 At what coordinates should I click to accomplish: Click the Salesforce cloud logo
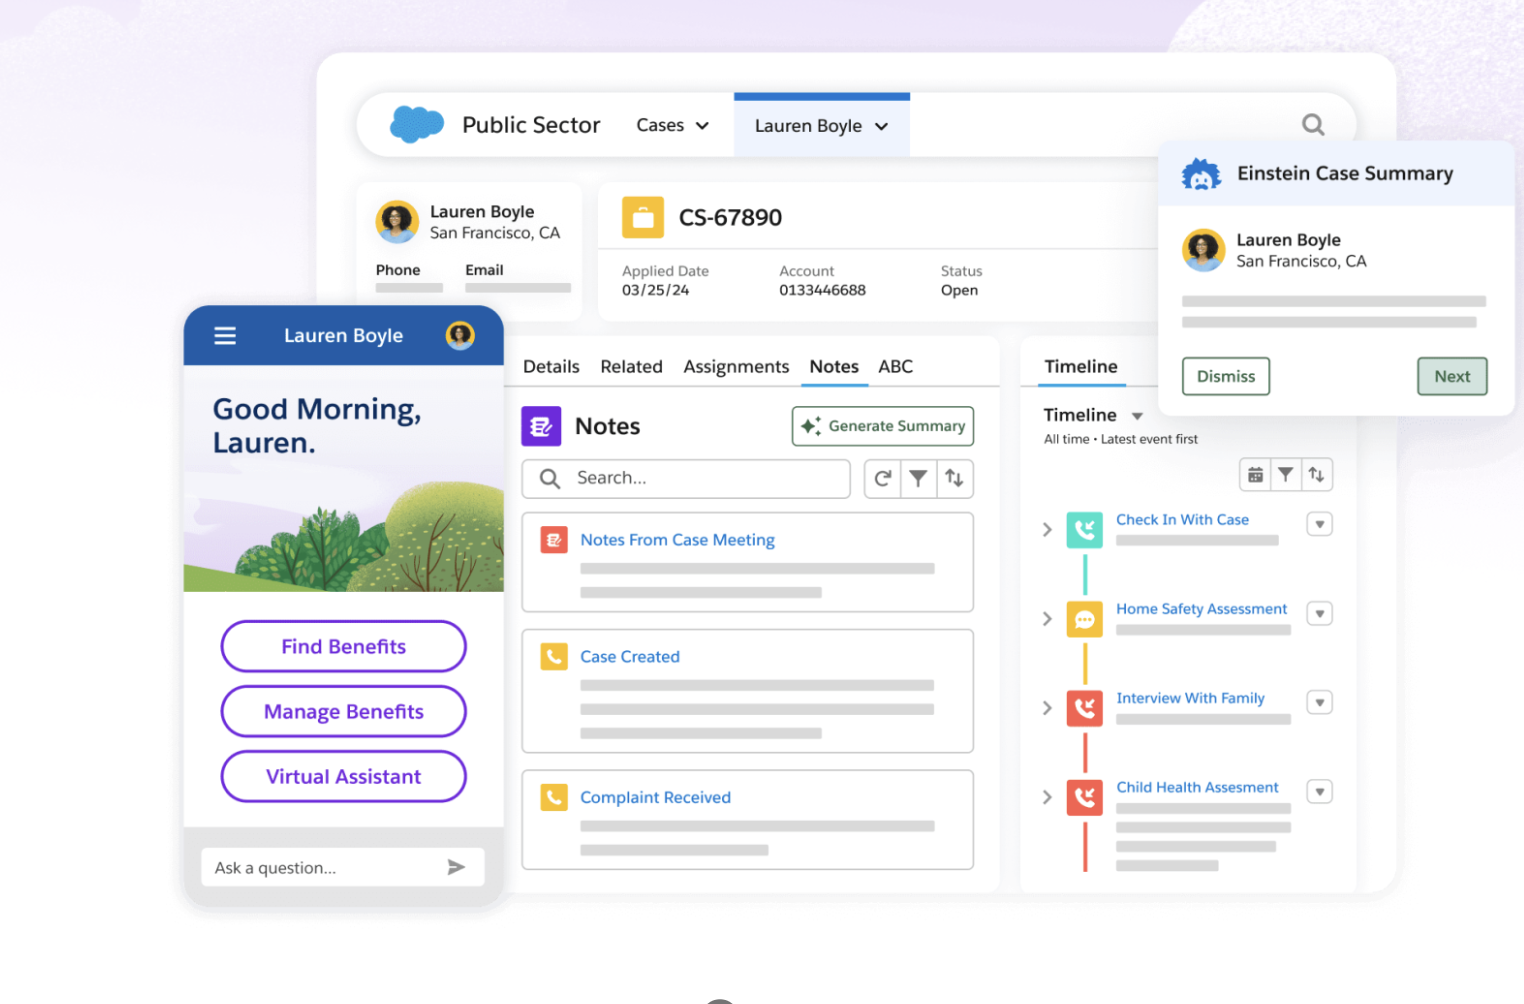[x=417, y=124]
